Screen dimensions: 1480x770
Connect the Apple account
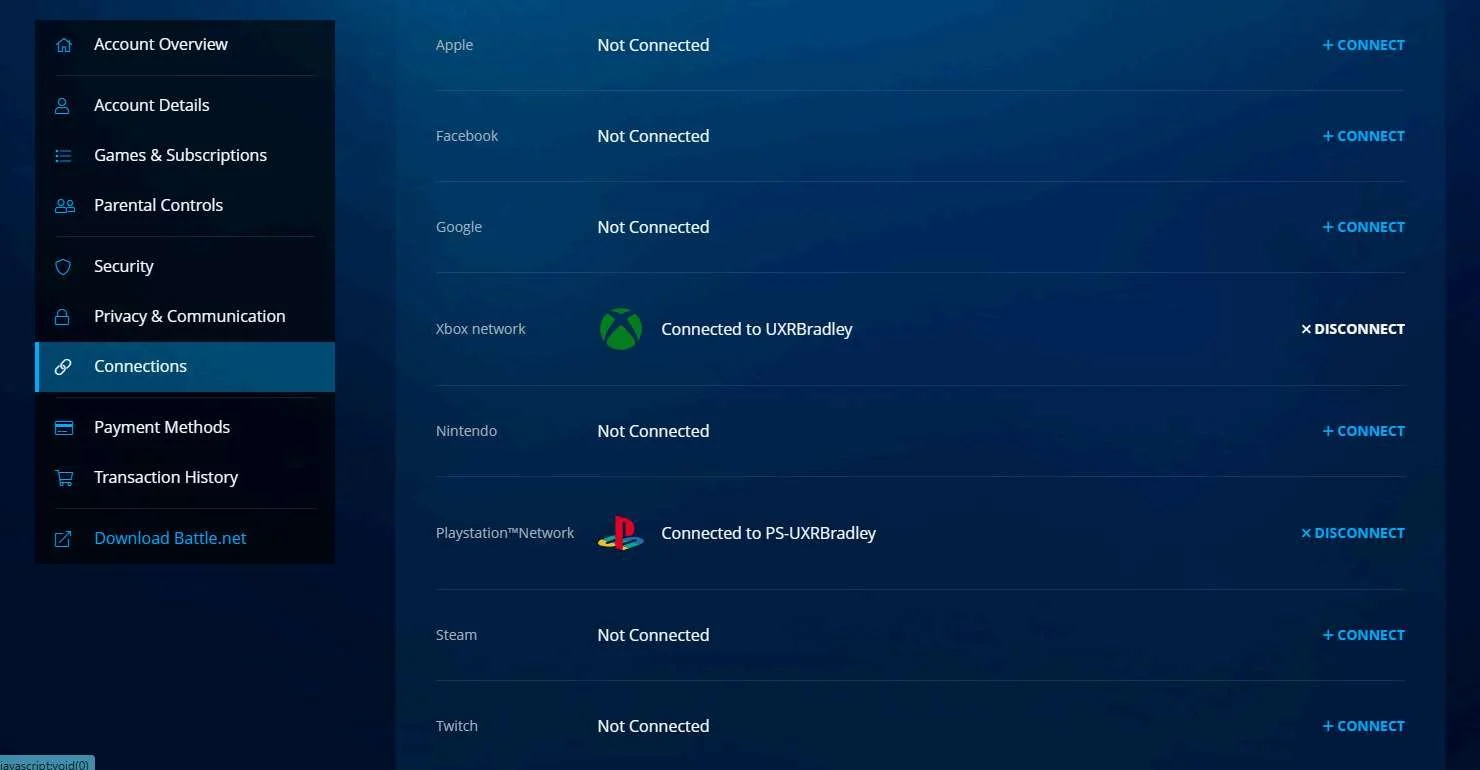click(x=1364, y=45)
